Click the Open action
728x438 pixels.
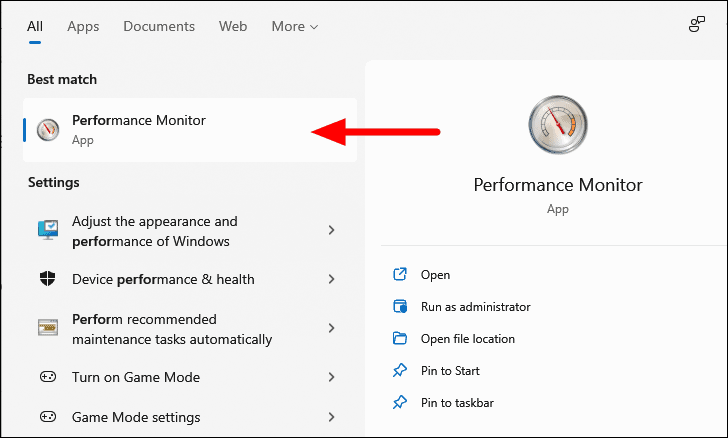coord(435,275)
